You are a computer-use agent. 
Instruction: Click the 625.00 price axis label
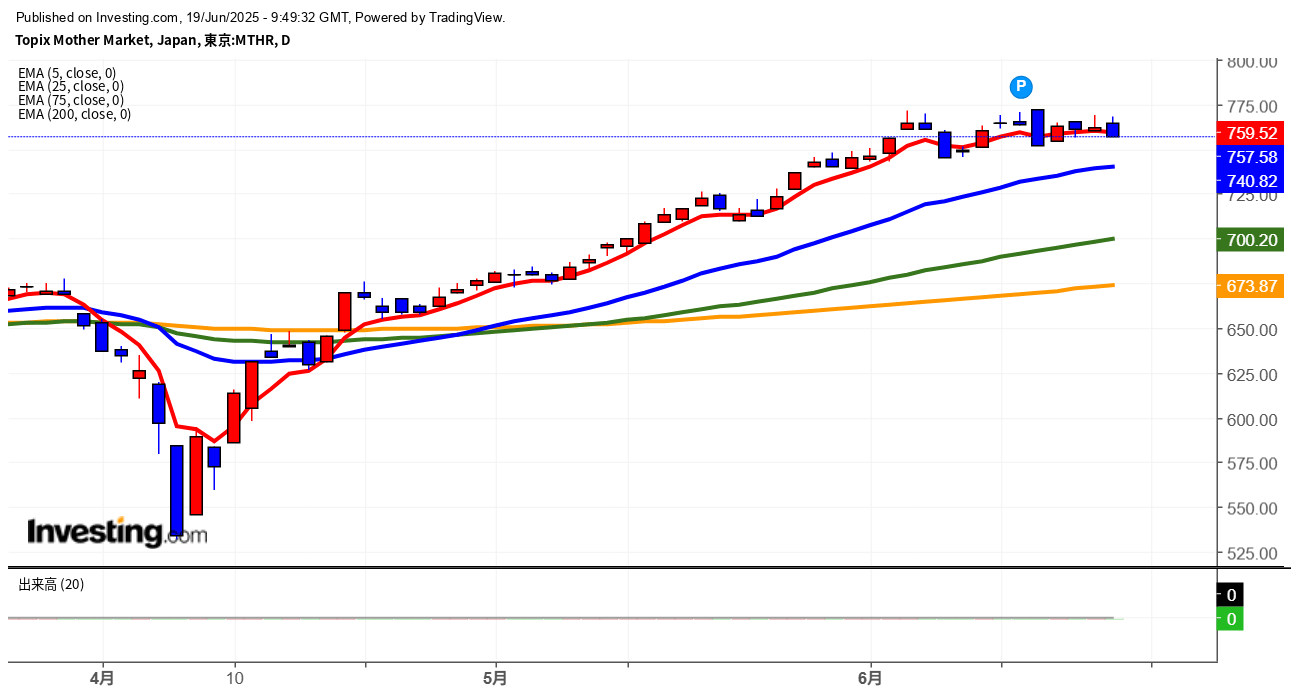[1254, 375]
